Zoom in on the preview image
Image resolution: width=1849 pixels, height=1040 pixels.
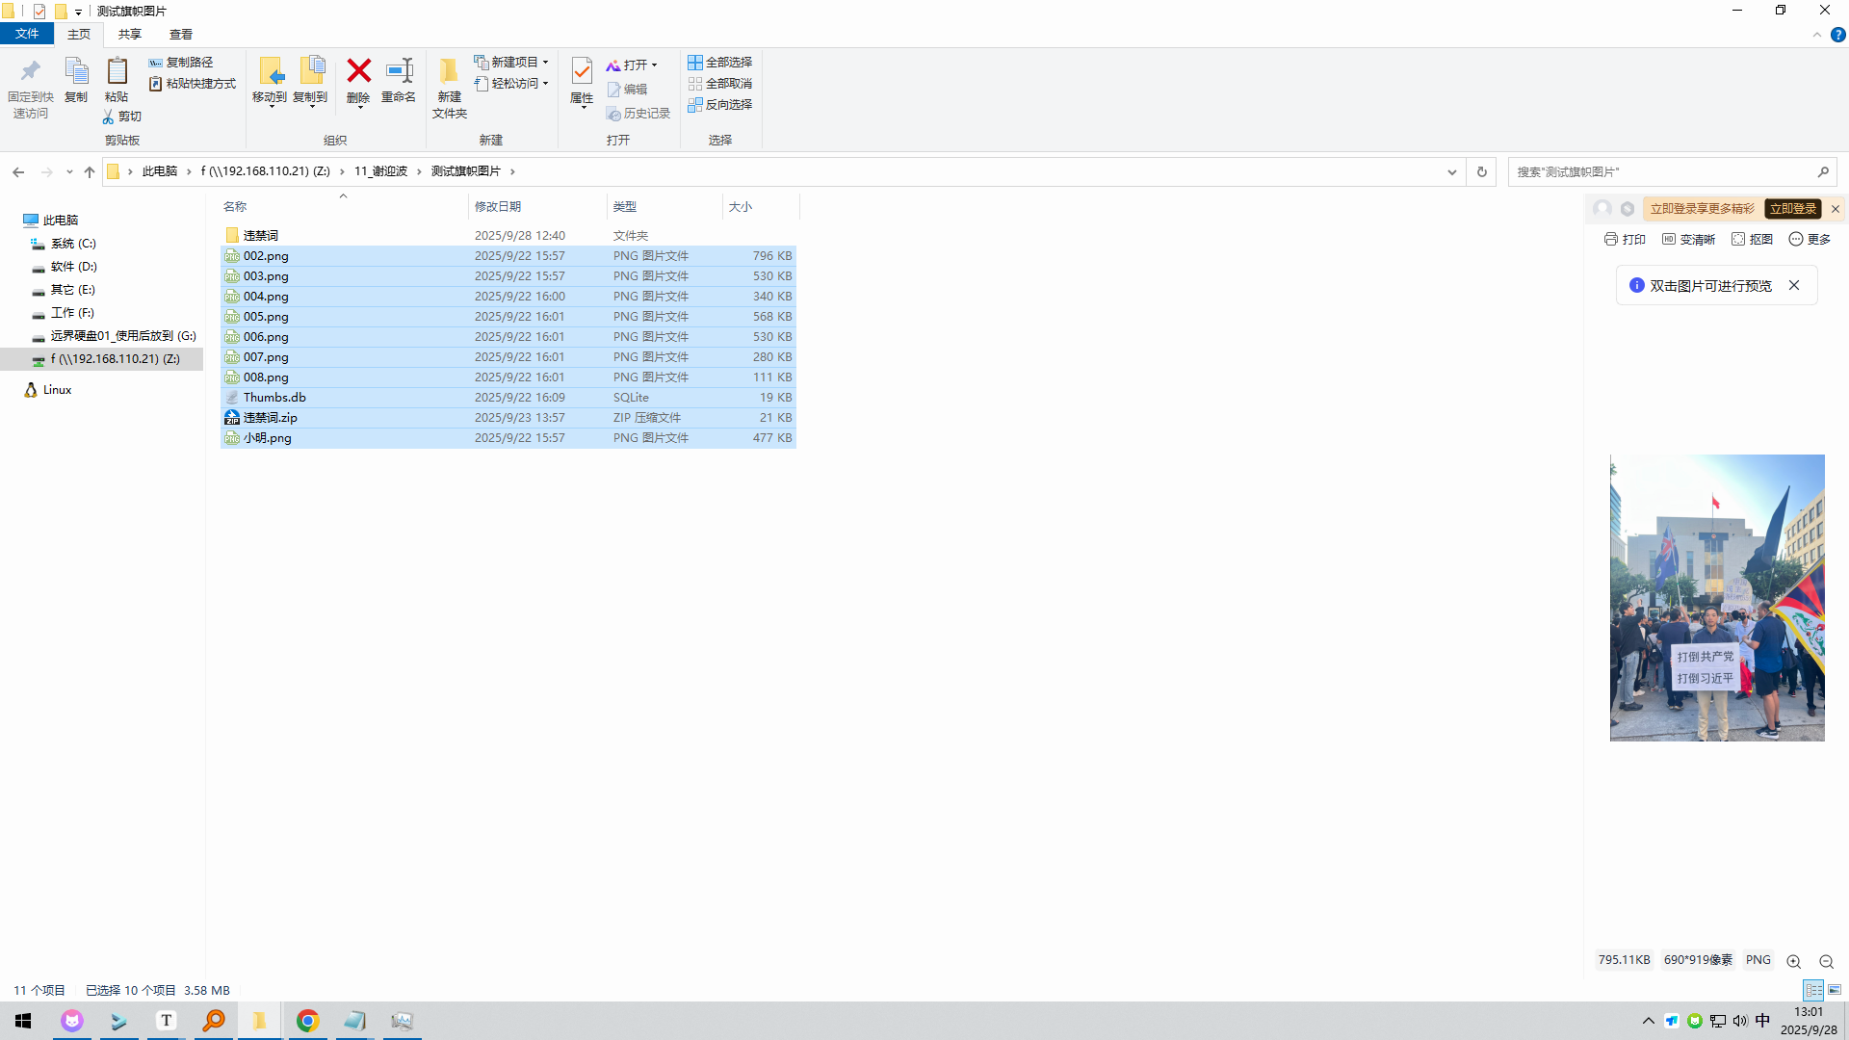(1793, 961)
